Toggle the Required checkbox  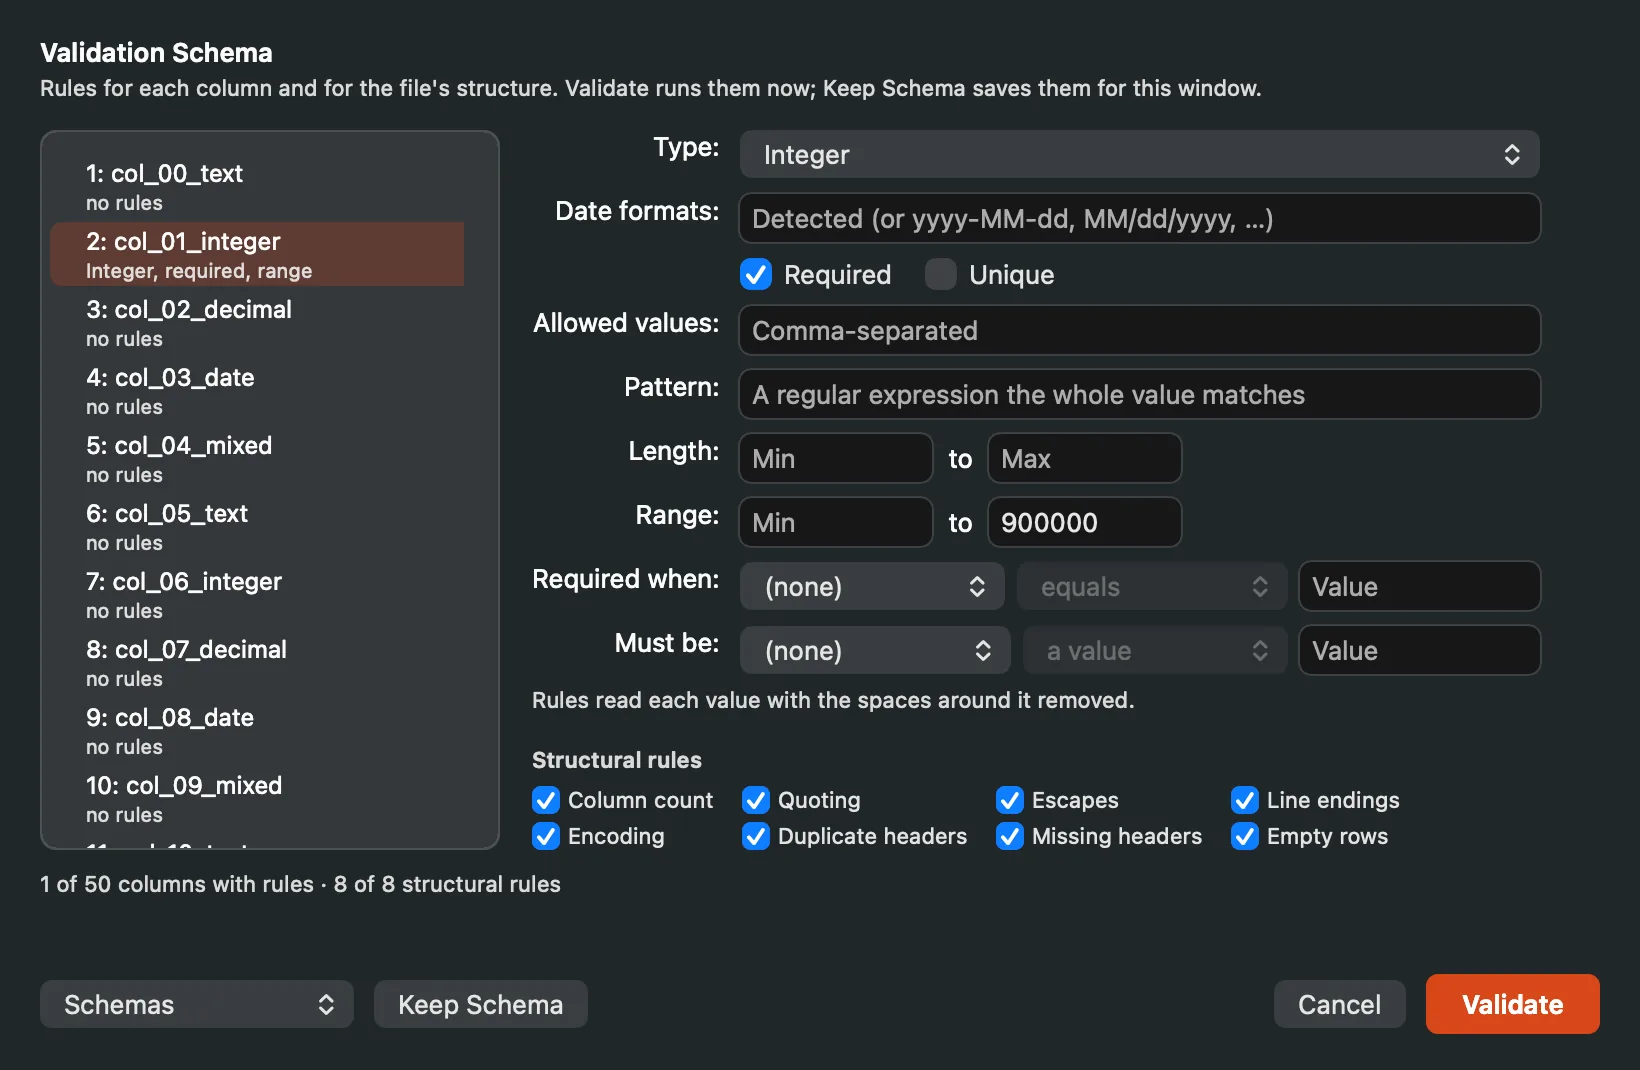[756, 274]
